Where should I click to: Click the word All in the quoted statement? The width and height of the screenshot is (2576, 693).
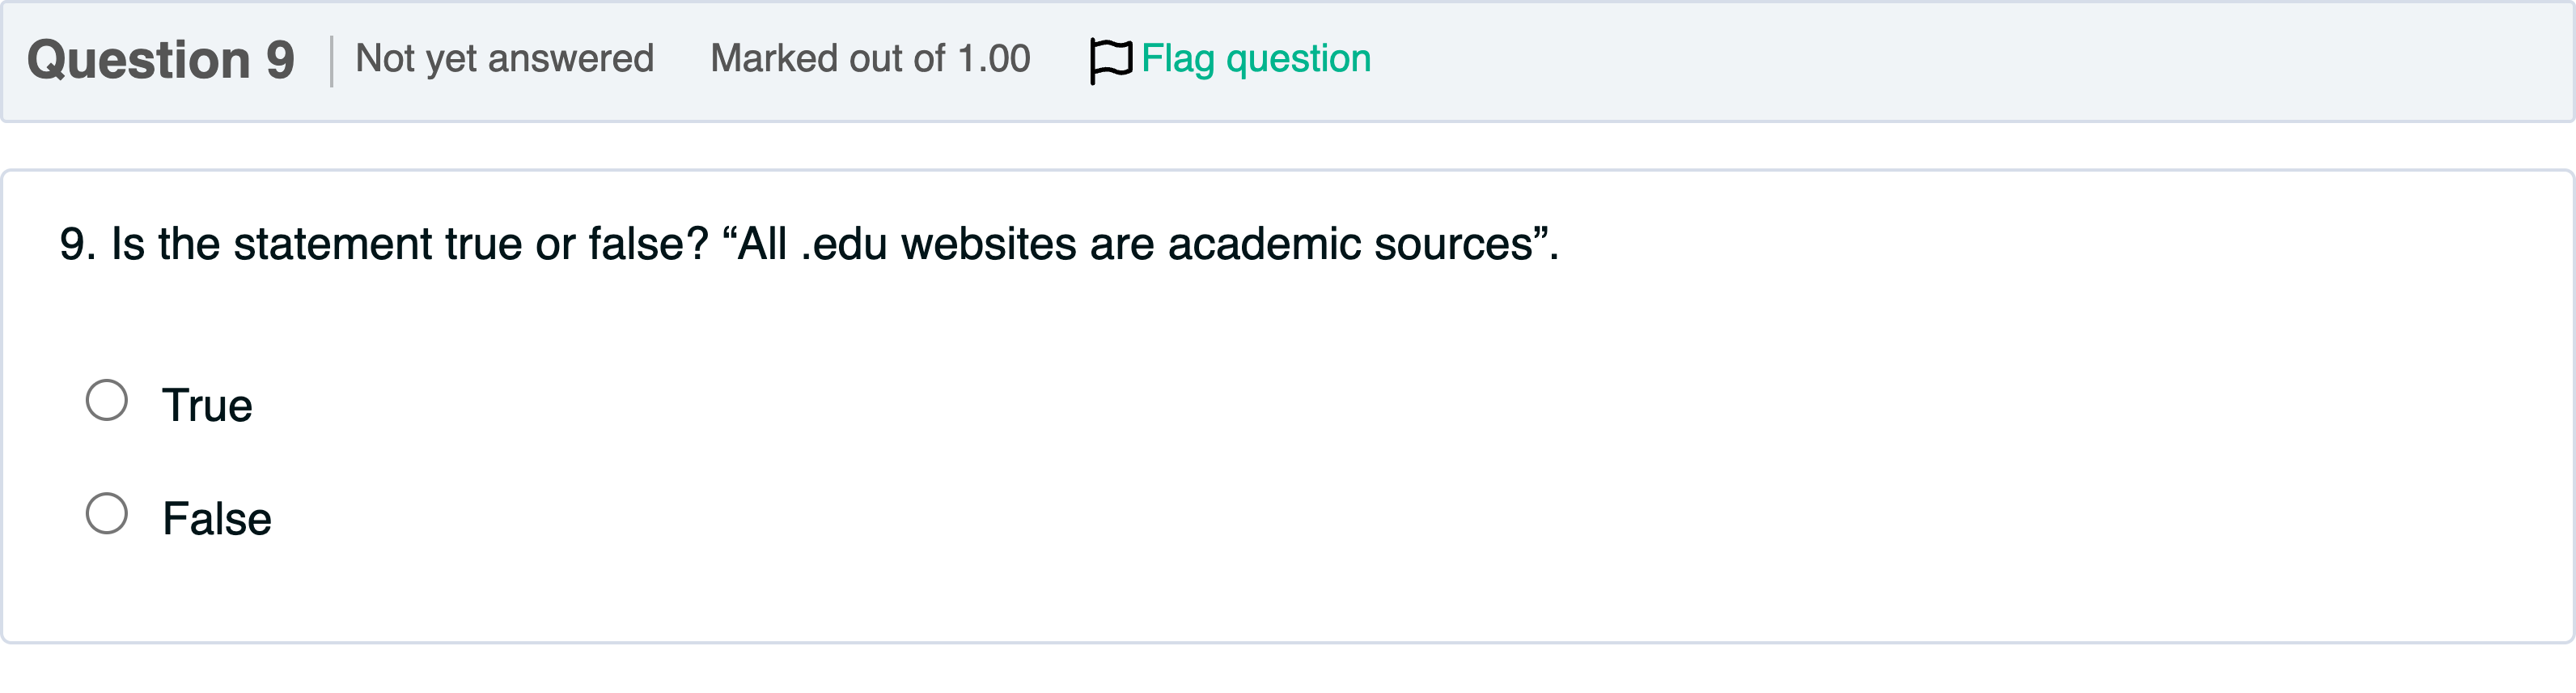pos(762,244)
